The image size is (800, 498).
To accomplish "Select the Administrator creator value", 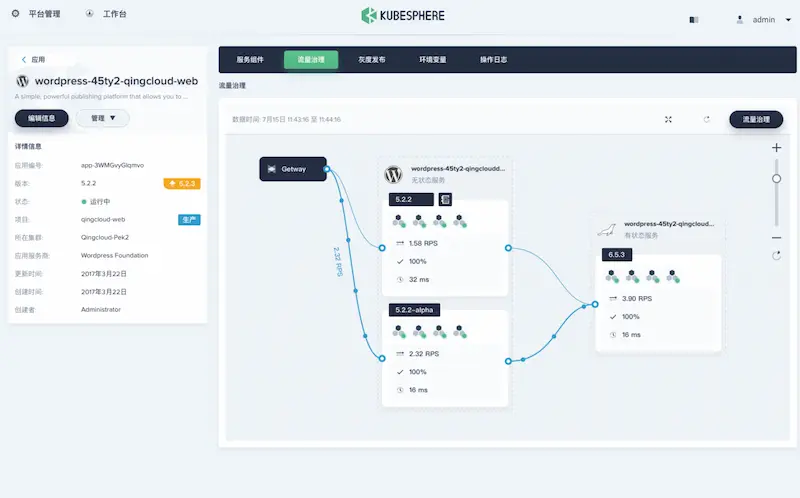I will tap(101, 309).
